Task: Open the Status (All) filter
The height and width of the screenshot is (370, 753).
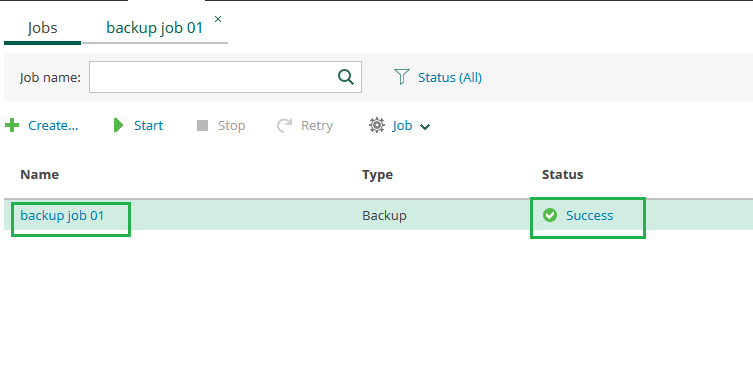Action: (x=450, y=77)
